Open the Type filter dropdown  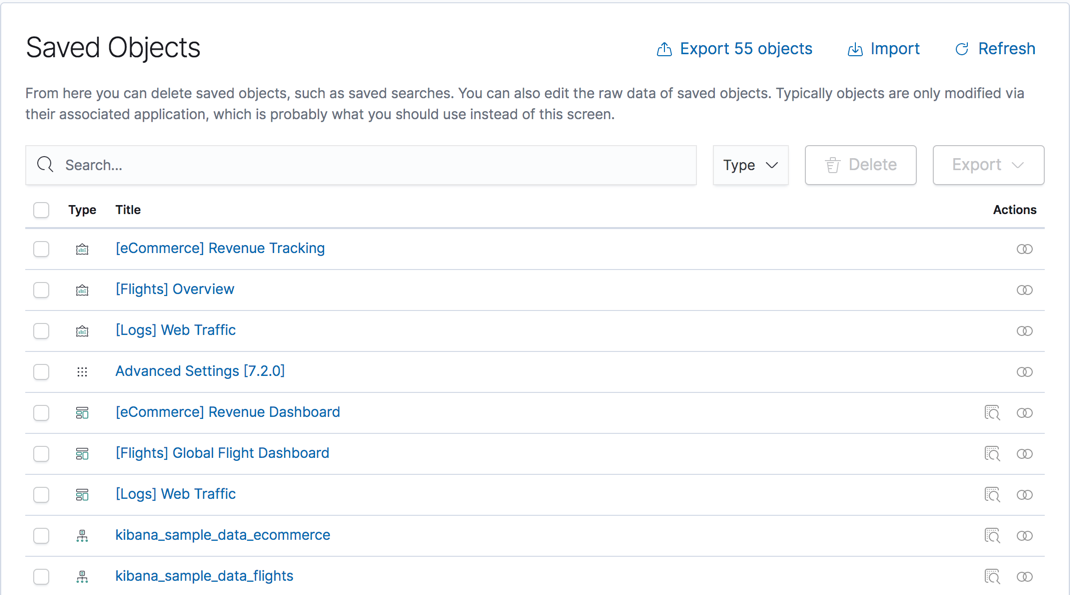pos(750,165)
